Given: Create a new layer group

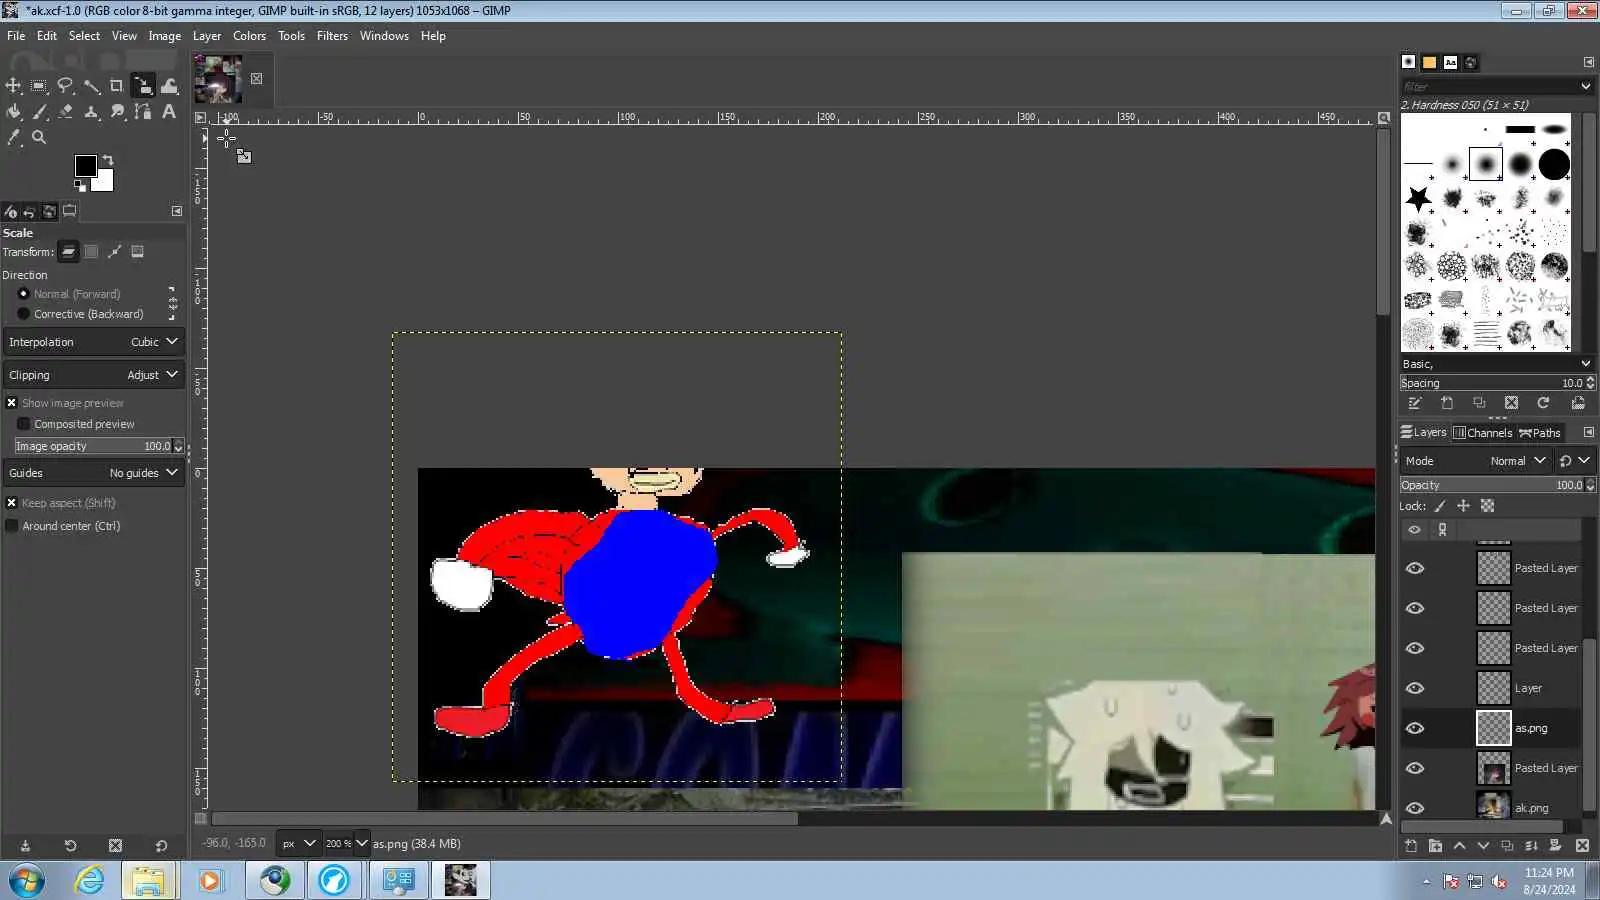Looking at the screenshot, I should coord(1435,846).
